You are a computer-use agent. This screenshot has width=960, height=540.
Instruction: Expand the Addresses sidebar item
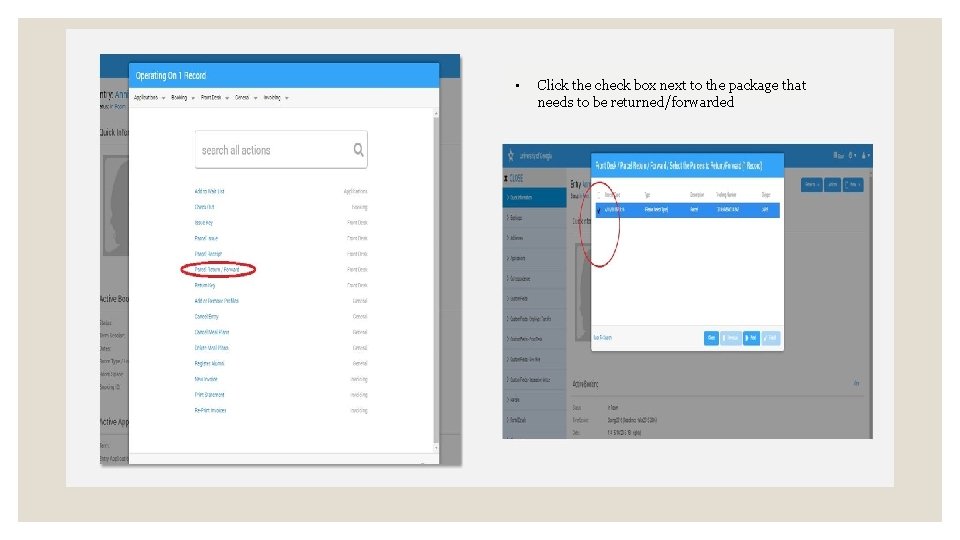click(535, 238)
